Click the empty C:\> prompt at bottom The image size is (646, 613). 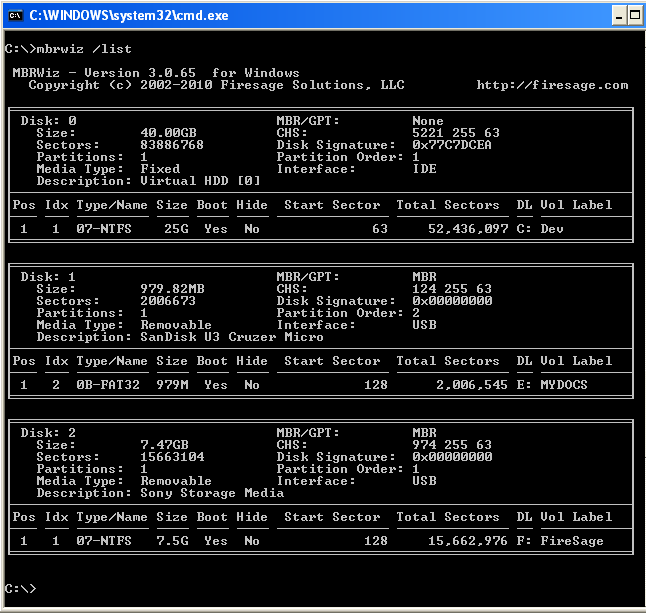(20, 589)
